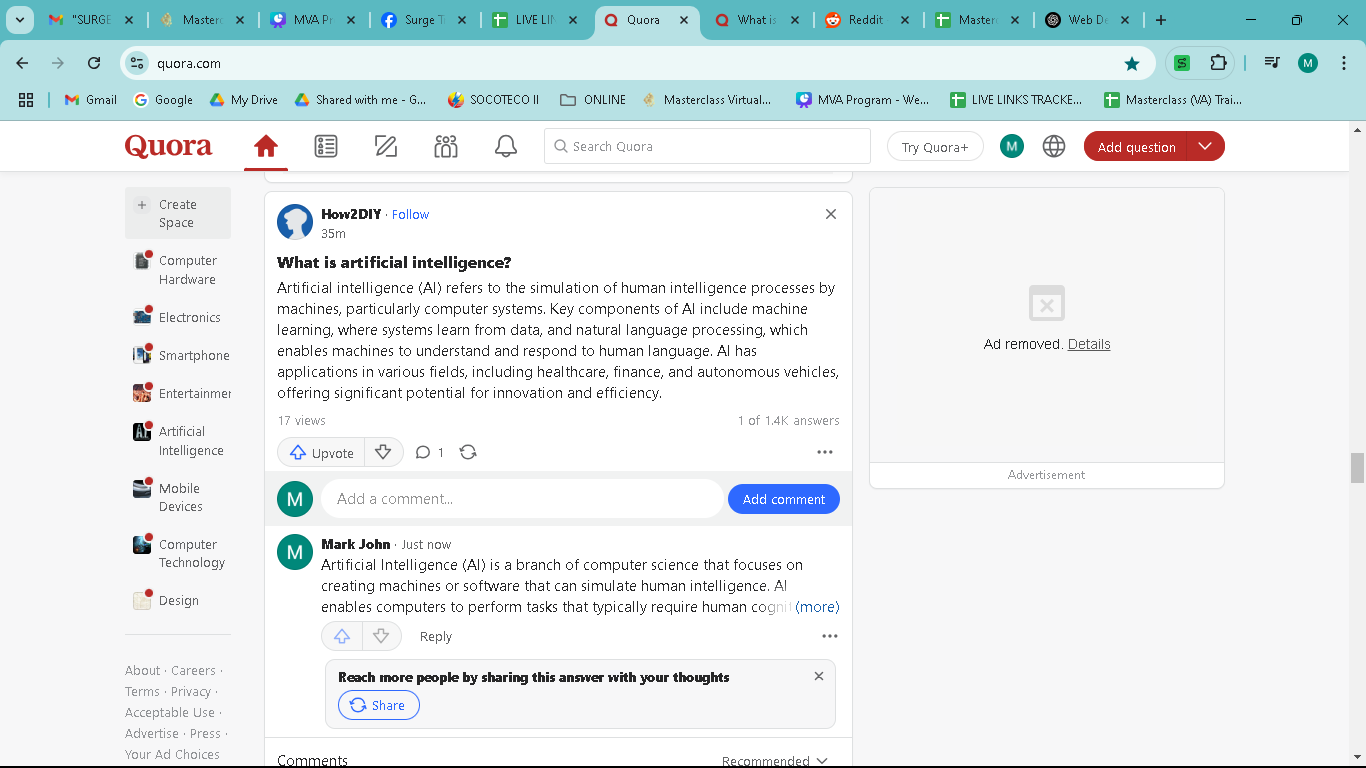Viewport: 1366px width, 768px height.
Task: Open media controls icon in Chrome toolbar
Action: (1272, 63)
